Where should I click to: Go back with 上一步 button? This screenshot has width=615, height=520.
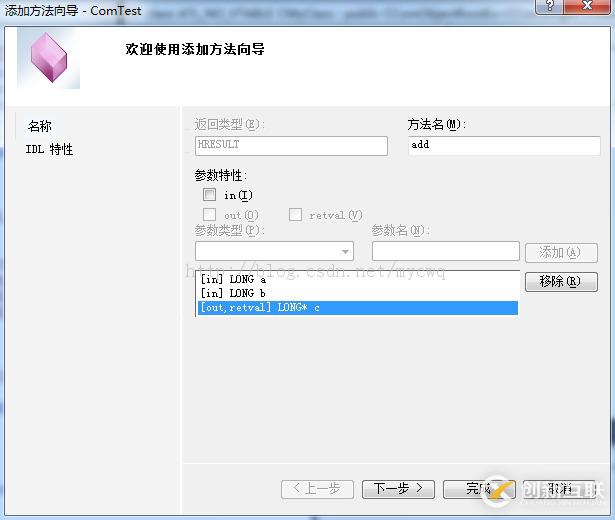[x=317, y=489]
